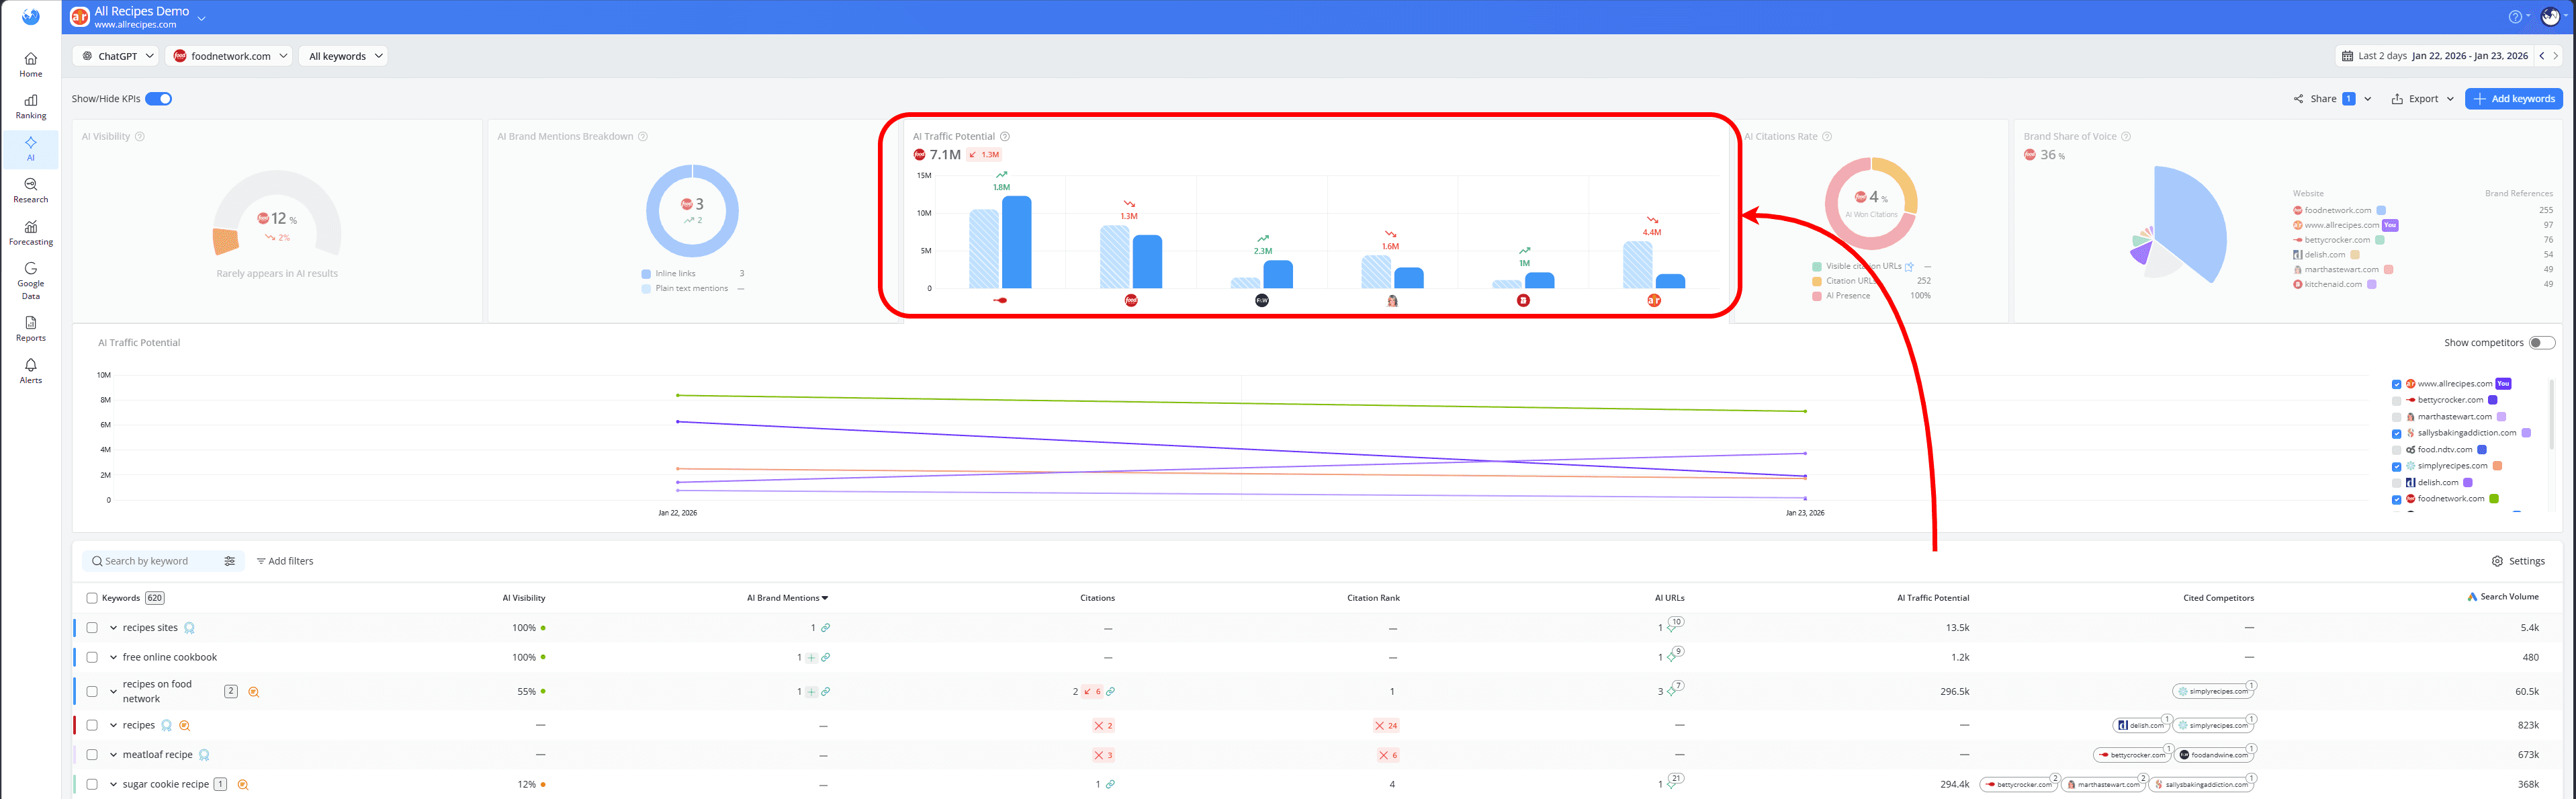
Task: Open the Reports section
Action: click(x=30, y=330)
